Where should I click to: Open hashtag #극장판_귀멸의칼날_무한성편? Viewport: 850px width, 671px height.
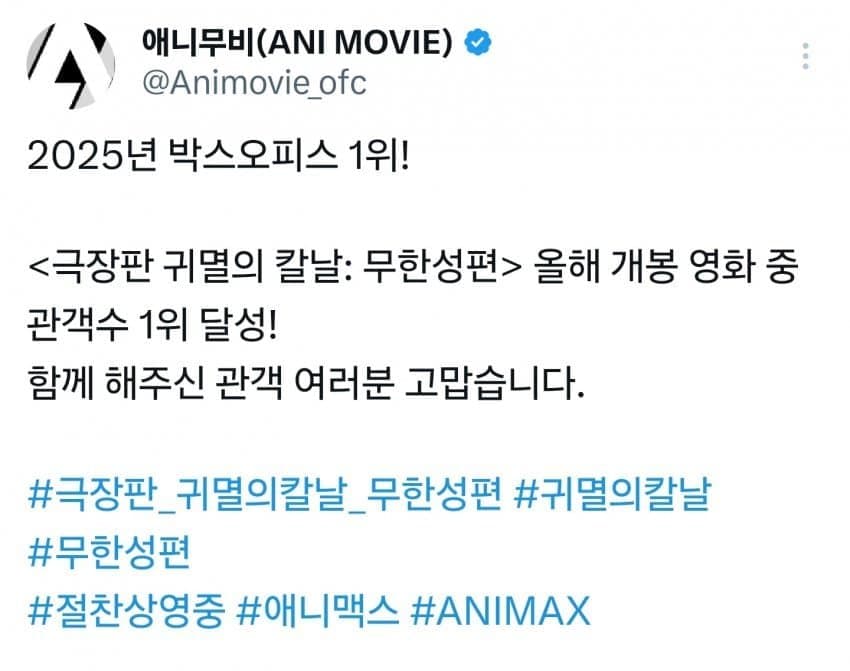265,494
